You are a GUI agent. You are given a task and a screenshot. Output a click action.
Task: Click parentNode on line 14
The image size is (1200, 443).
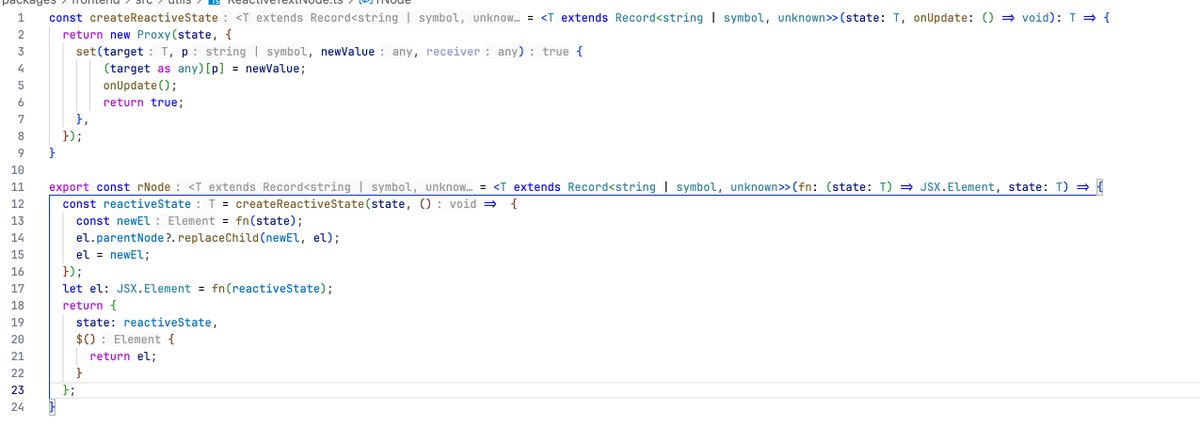tap(131, 238)
